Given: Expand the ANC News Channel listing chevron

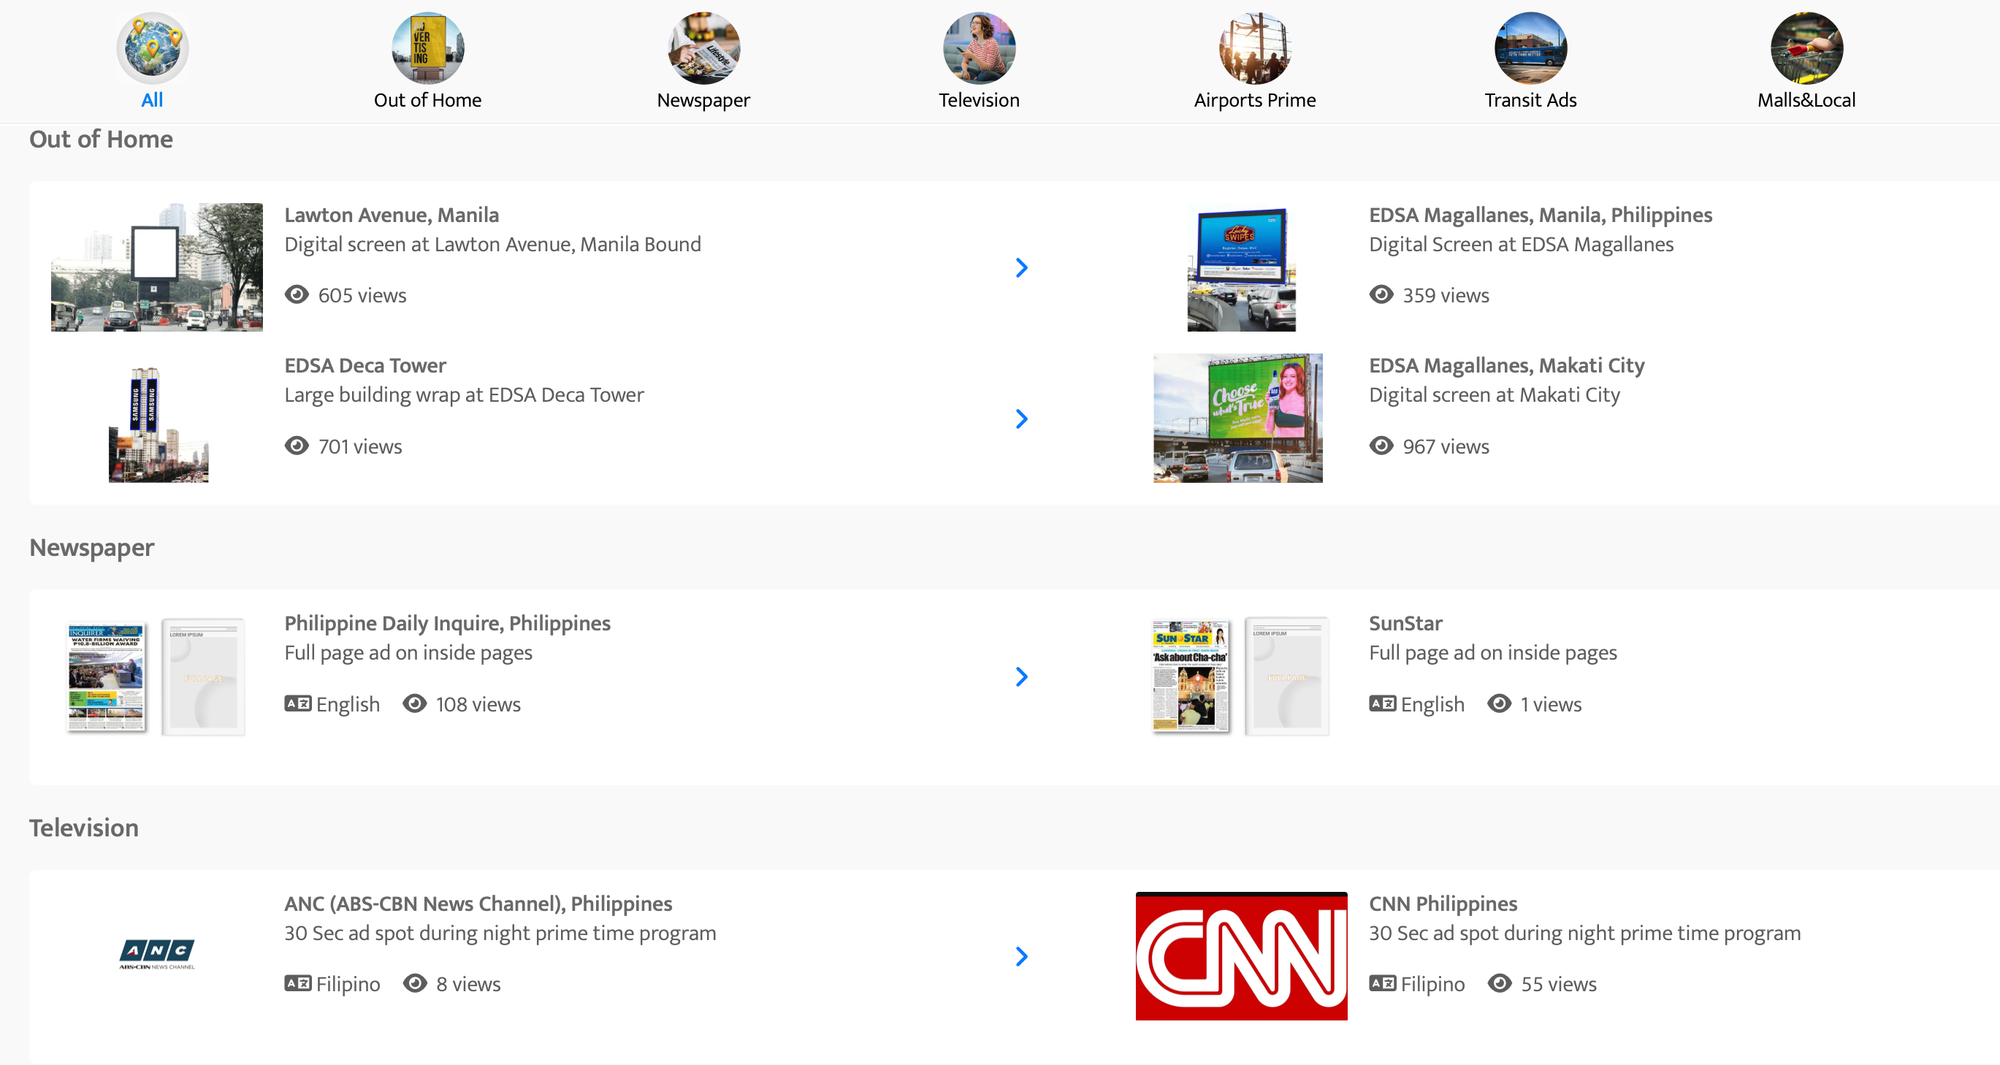Looking at the screenshot, I should pyautogui.click(x=1021, y=957).
